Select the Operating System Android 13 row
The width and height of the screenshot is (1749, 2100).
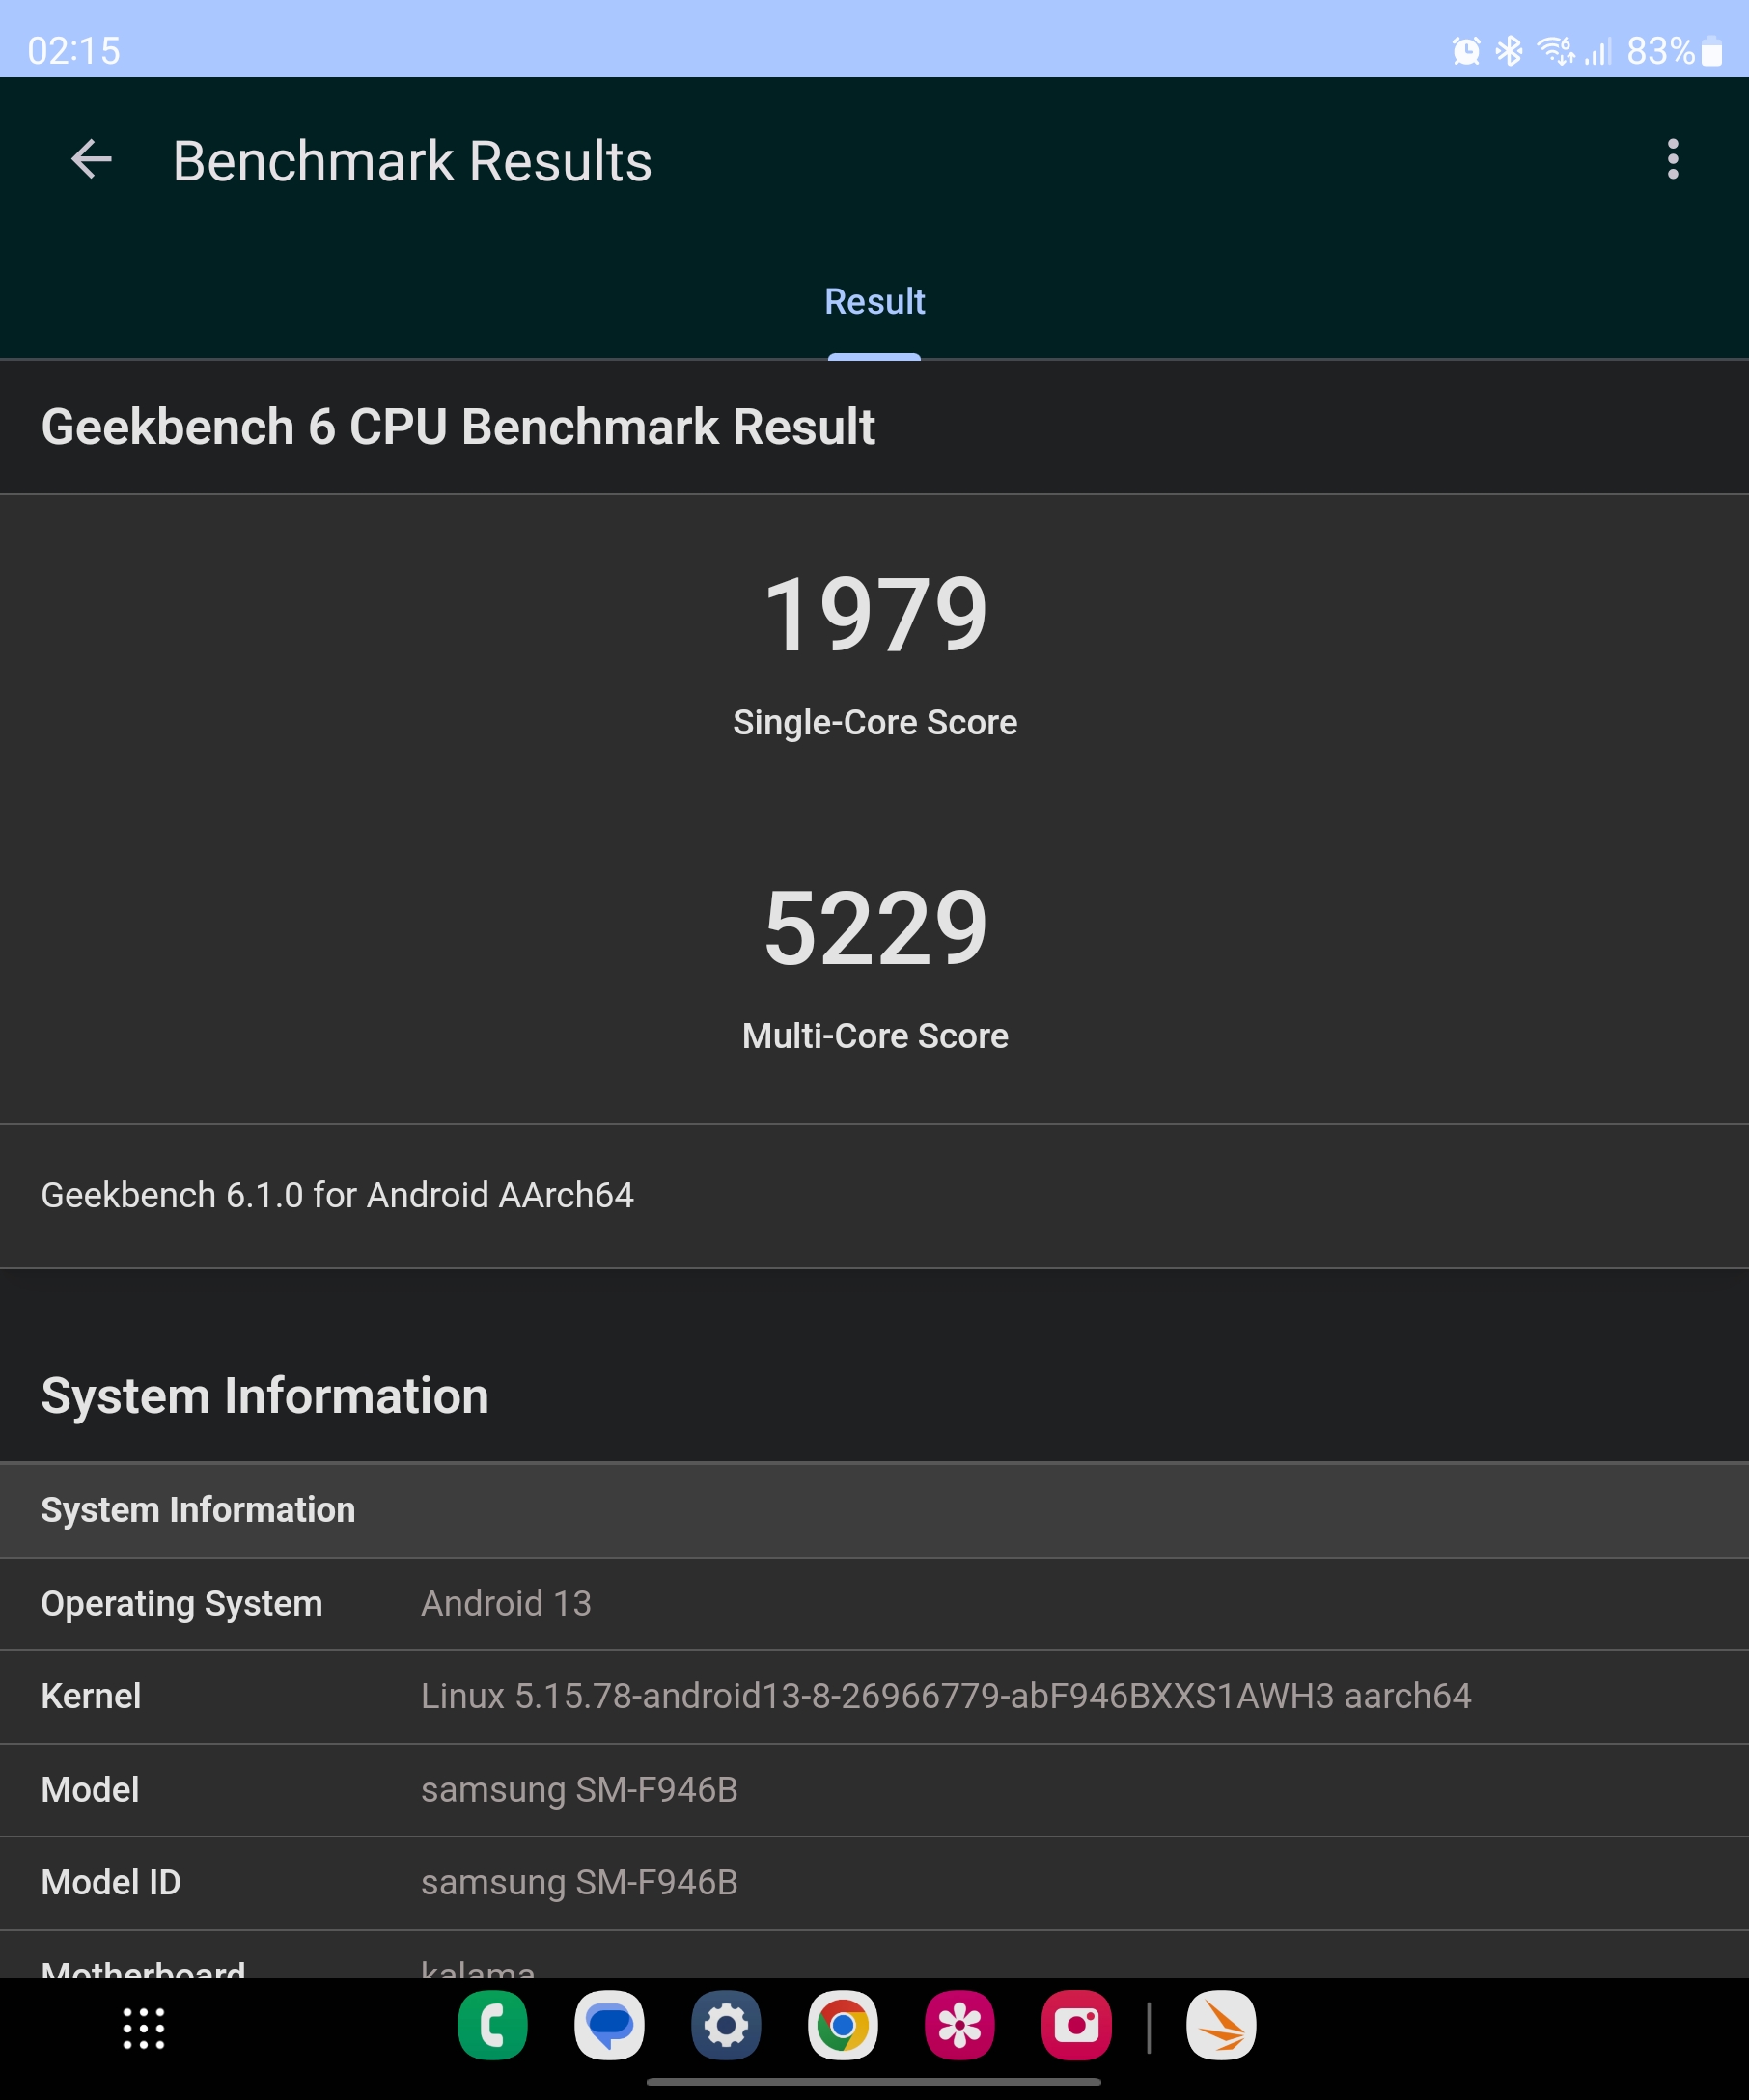874,1604
